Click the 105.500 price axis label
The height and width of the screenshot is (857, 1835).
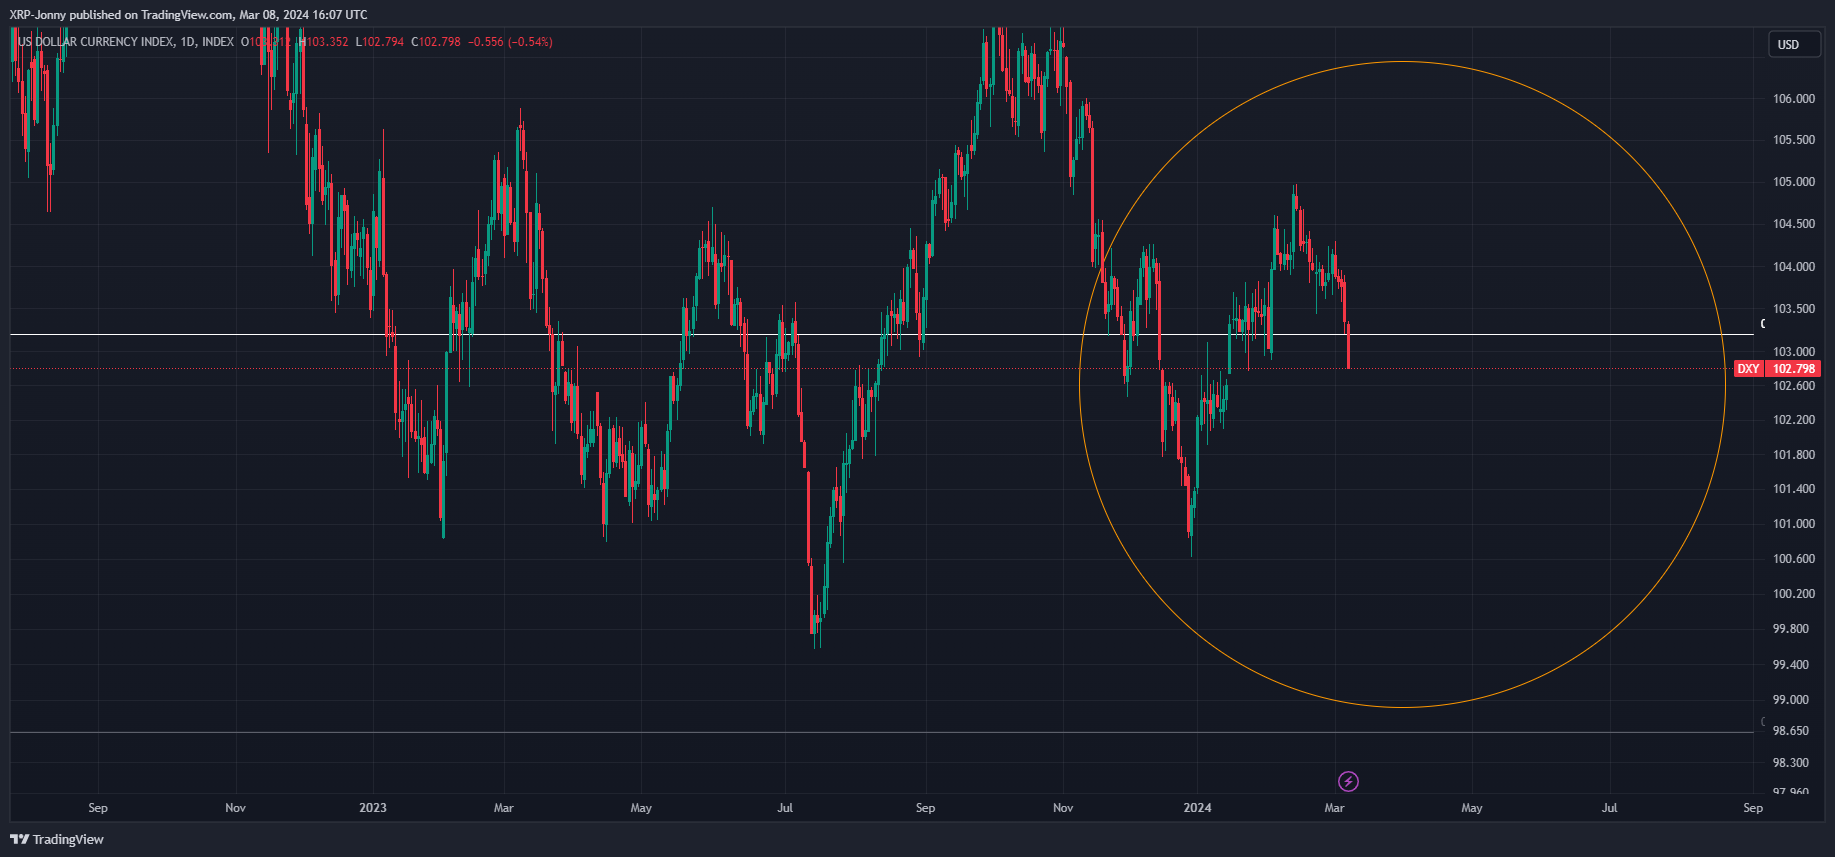coord(1794,140)
